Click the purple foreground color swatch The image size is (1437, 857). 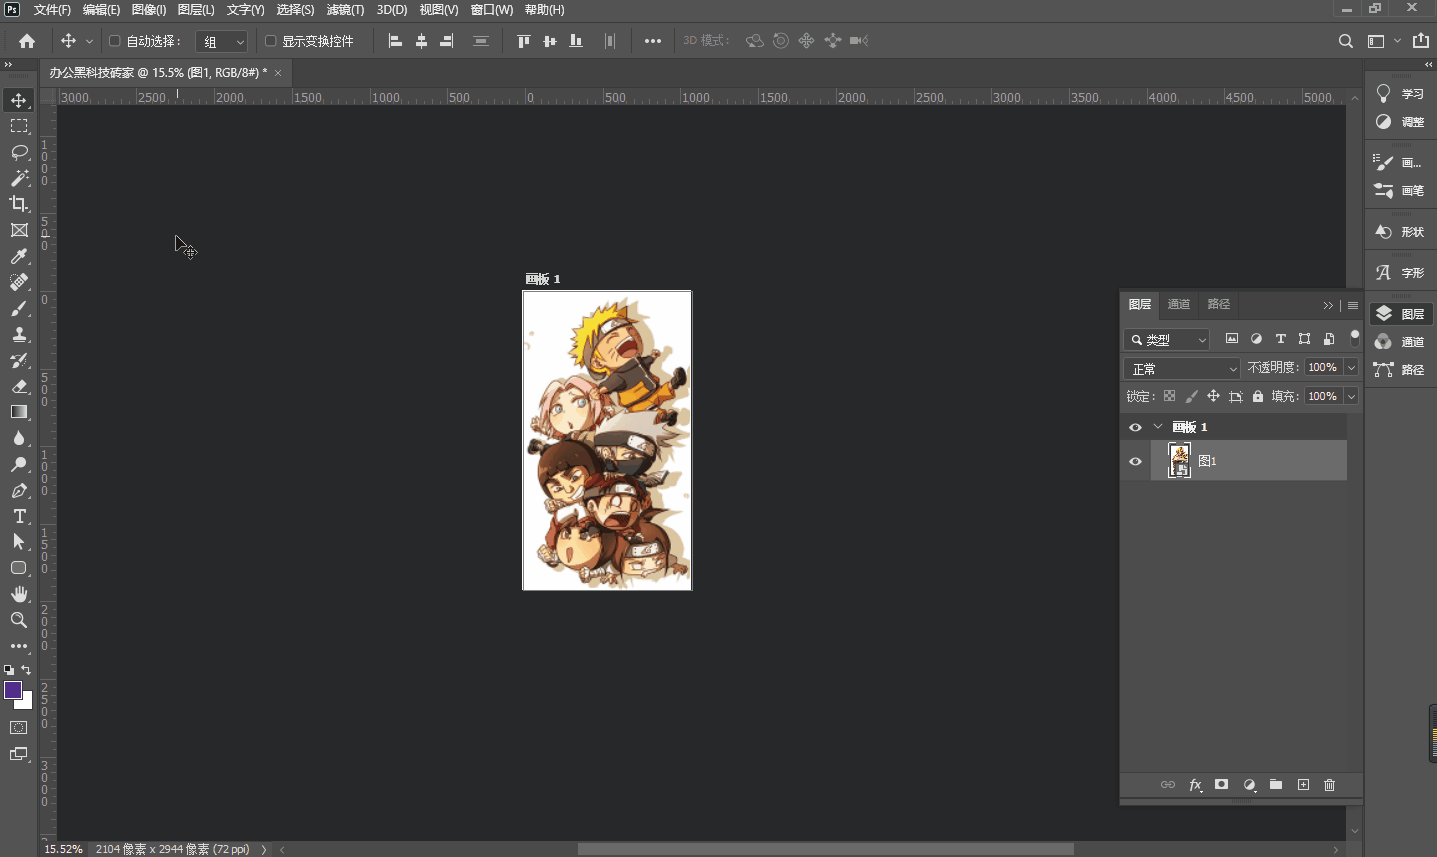(12, 690)
